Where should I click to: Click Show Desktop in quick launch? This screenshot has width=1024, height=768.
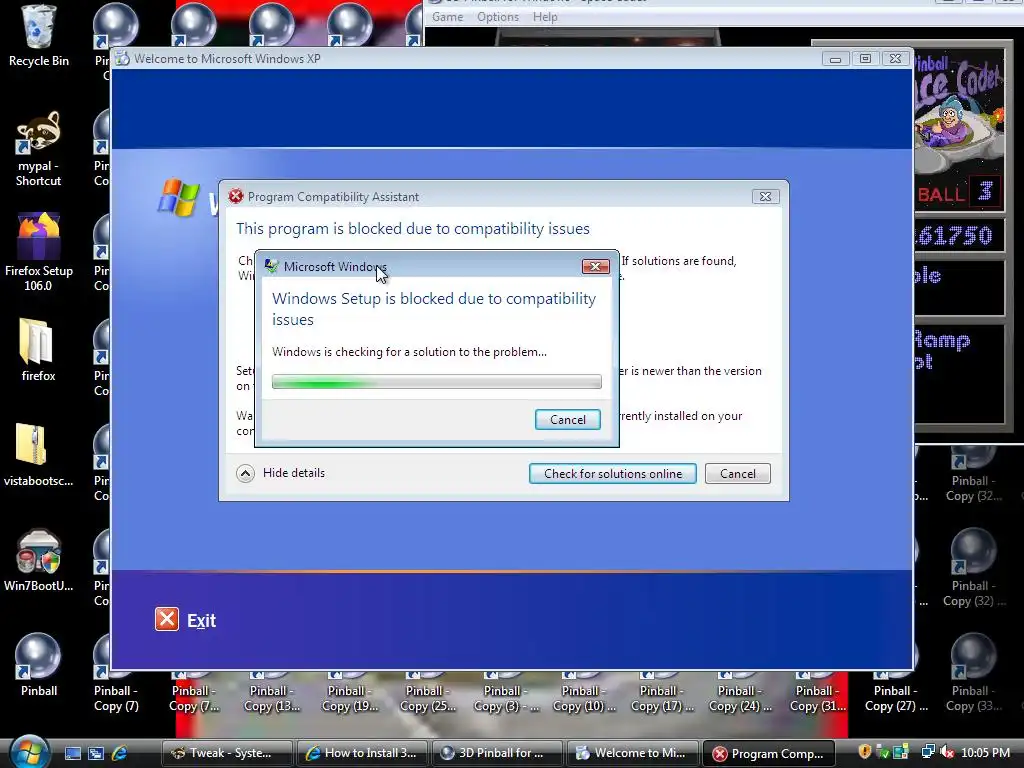[72, 753]
